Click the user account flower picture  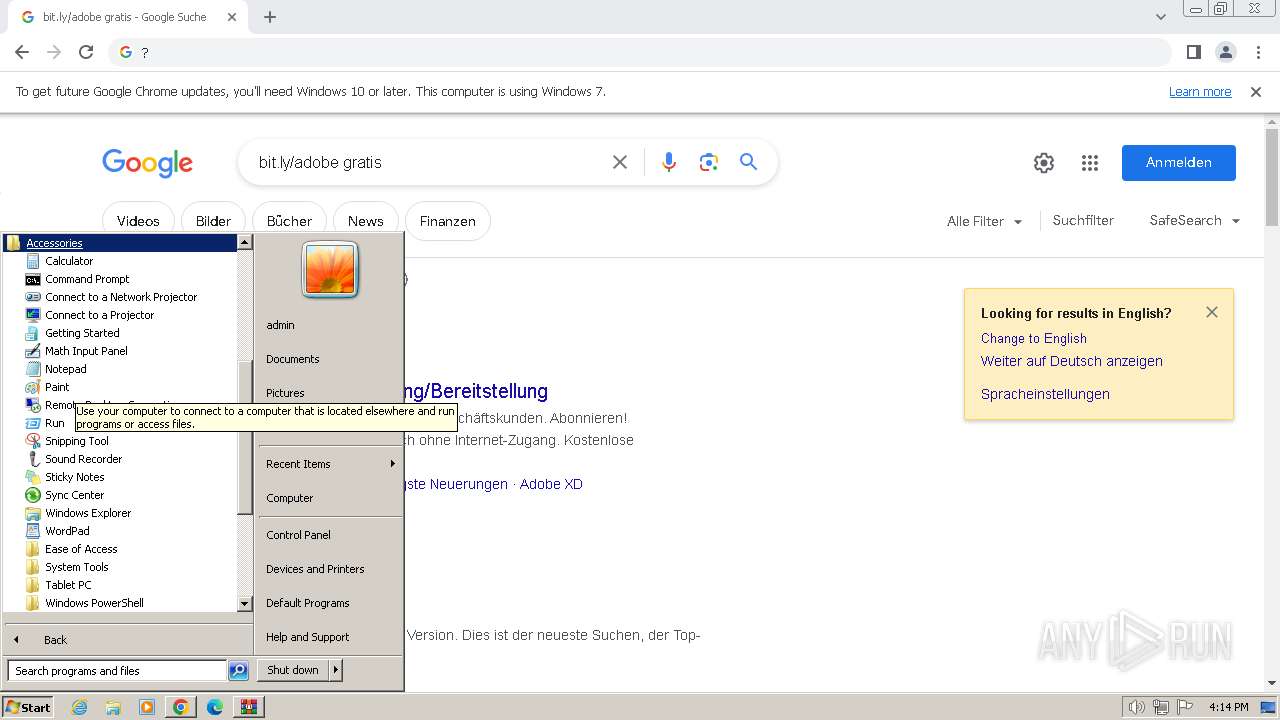[x=330, y=270]
